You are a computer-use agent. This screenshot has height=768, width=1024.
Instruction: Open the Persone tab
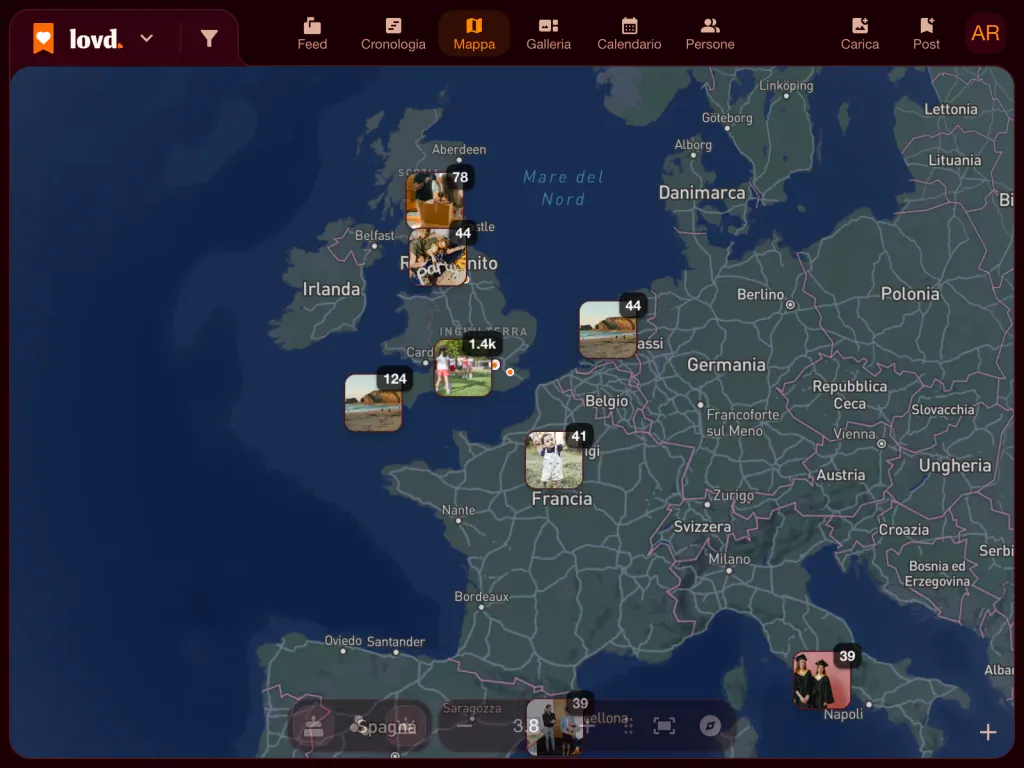click(710, 34)
